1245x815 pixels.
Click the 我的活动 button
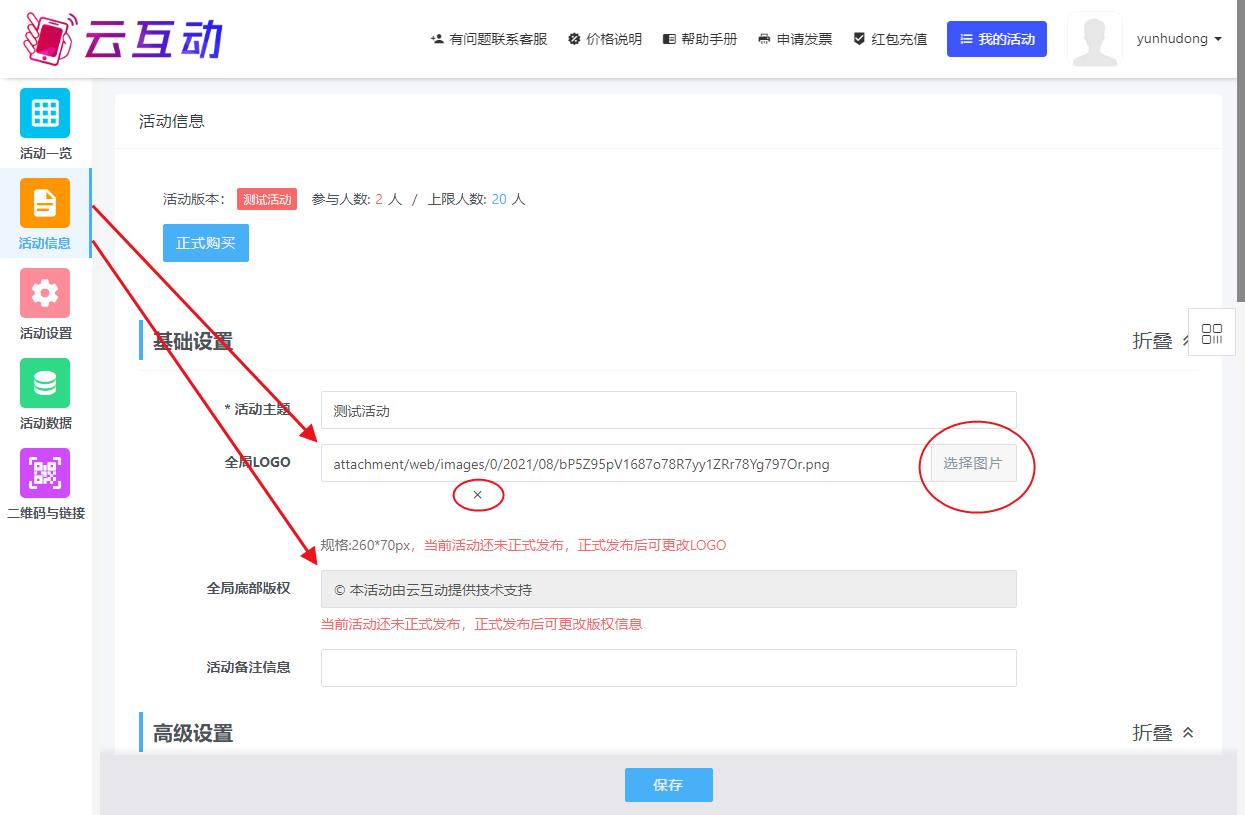click(996, 39)
